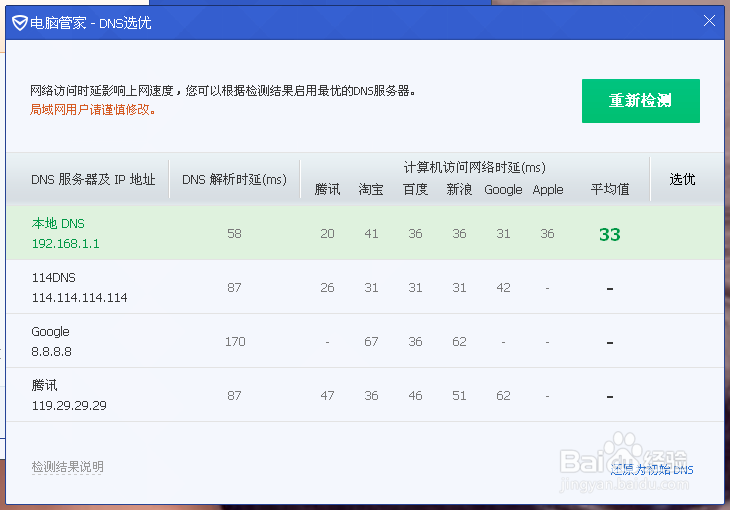730x510 pixels.
Task: Click the Apple column header
Action: click(548, 190)
